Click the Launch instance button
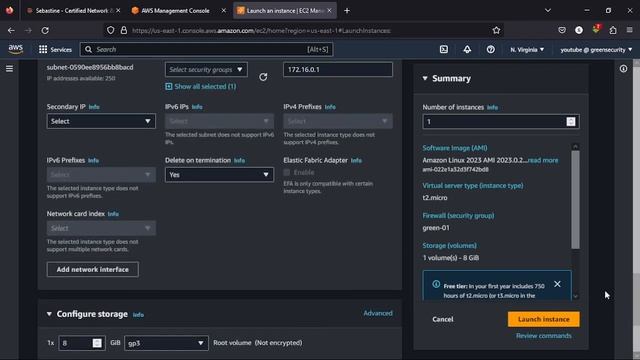The width and height of the screenshot is (640, 360). (x=543, y=319)
